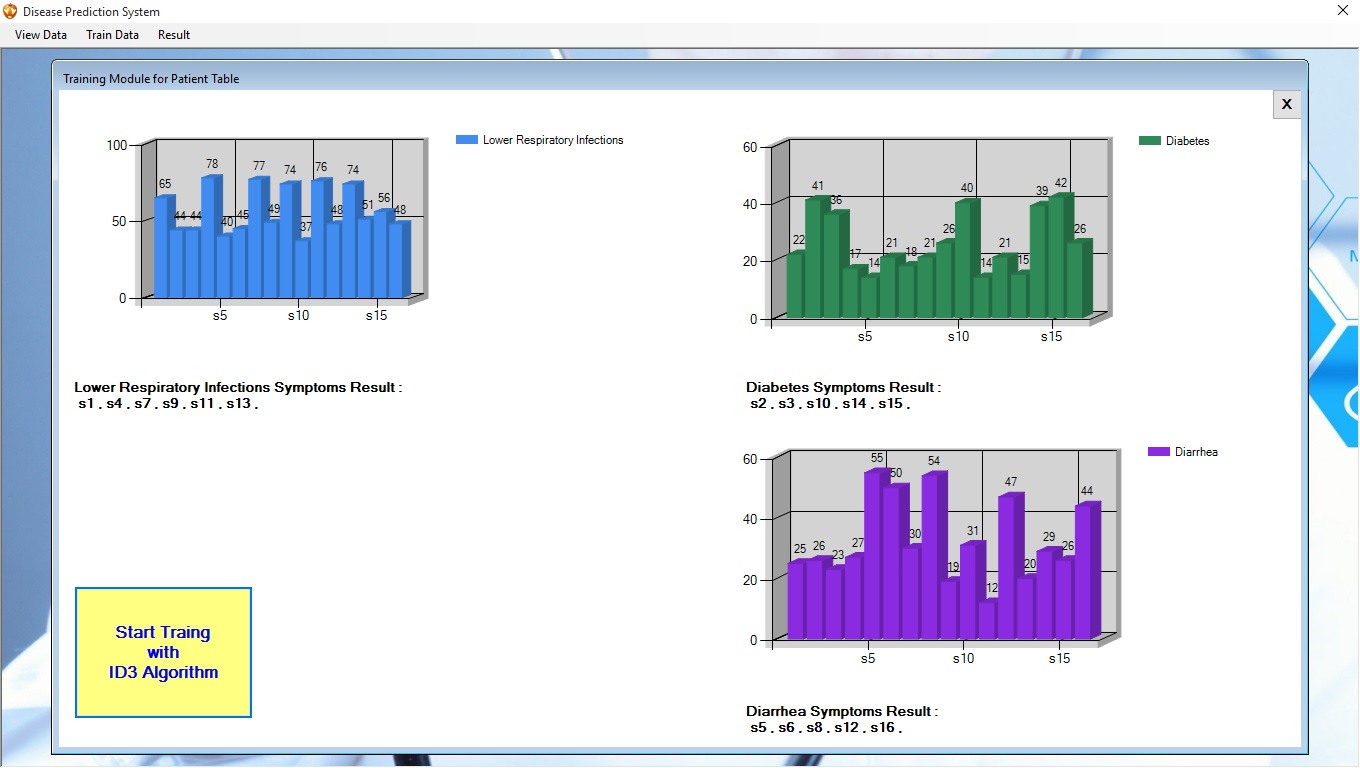Close the Training Module panel with X
This screenshot has width=1360, height=768.
pos(1286,104)
